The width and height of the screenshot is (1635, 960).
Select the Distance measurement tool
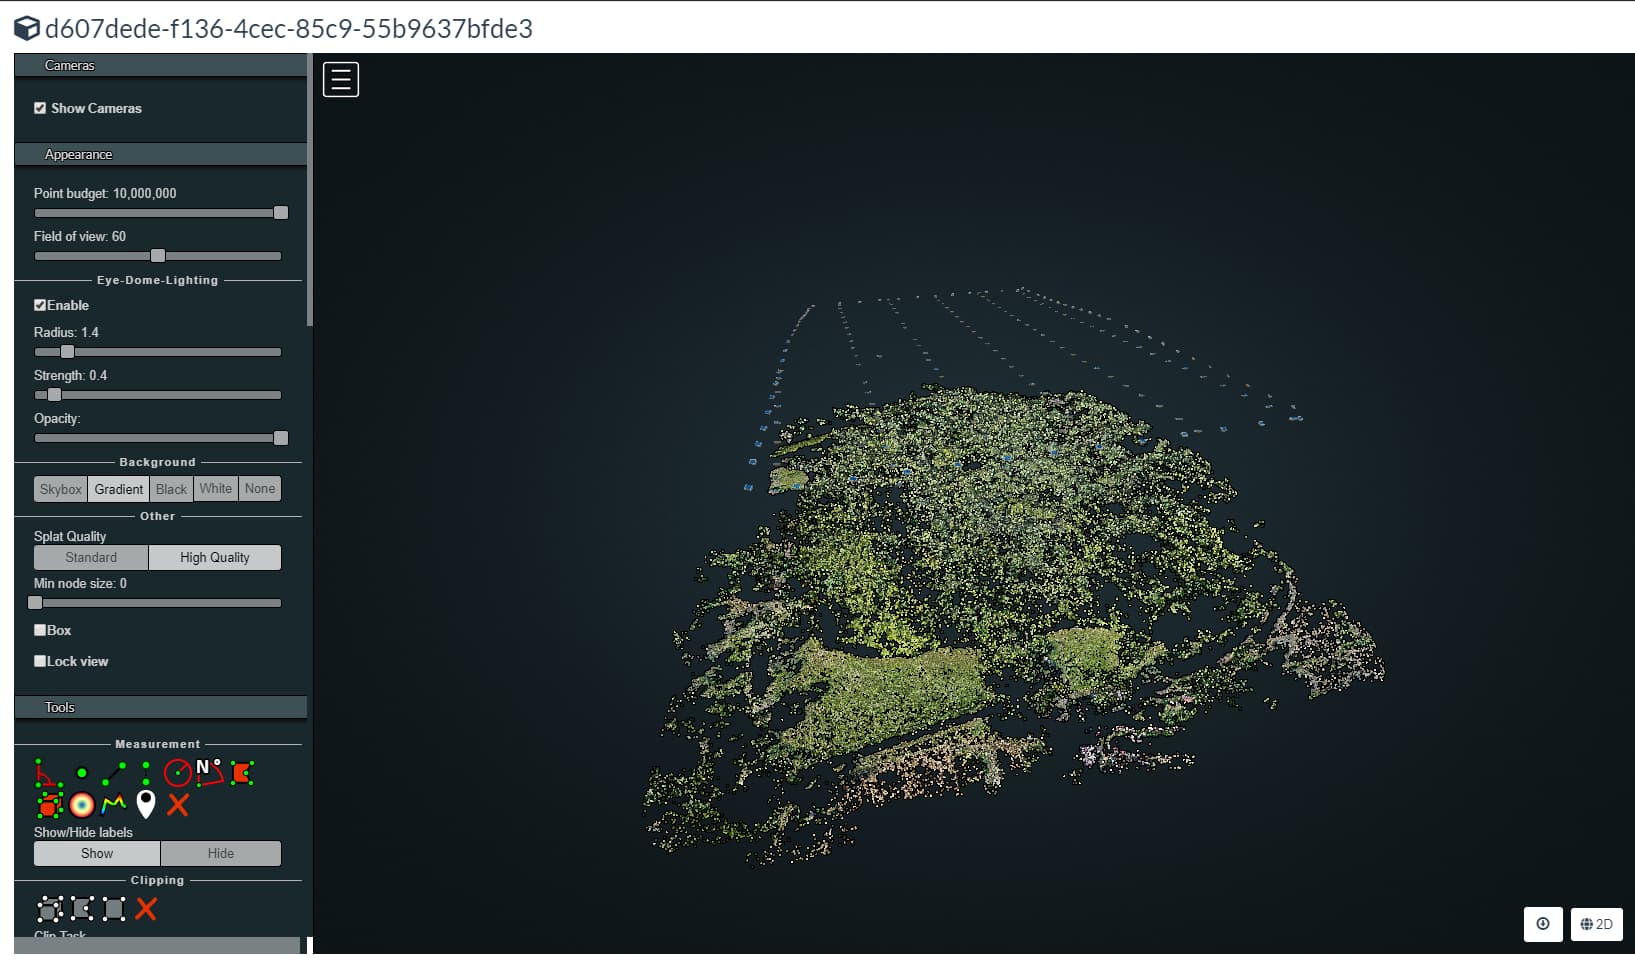pos(114,771)
